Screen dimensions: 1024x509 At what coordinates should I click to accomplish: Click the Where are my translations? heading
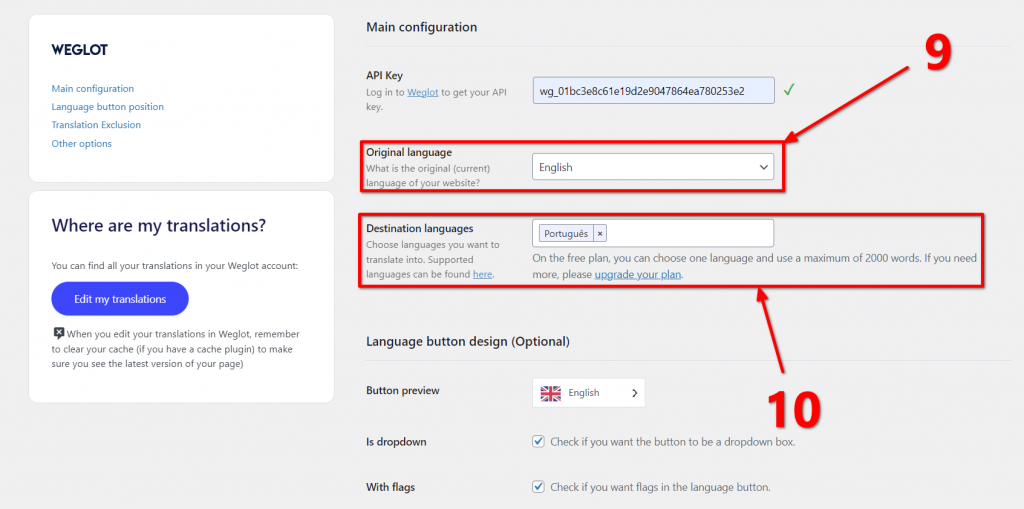159,226
